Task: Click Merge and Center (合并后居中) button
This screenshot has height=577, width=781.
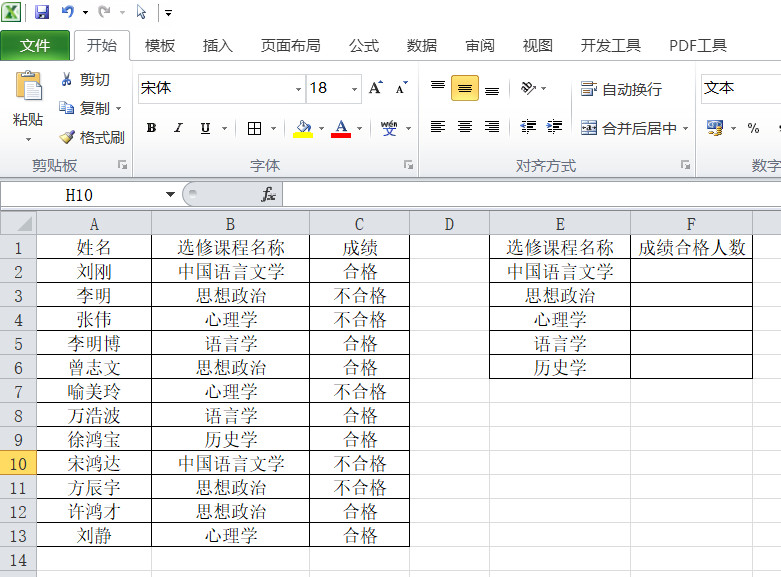Action: point(629,128)
